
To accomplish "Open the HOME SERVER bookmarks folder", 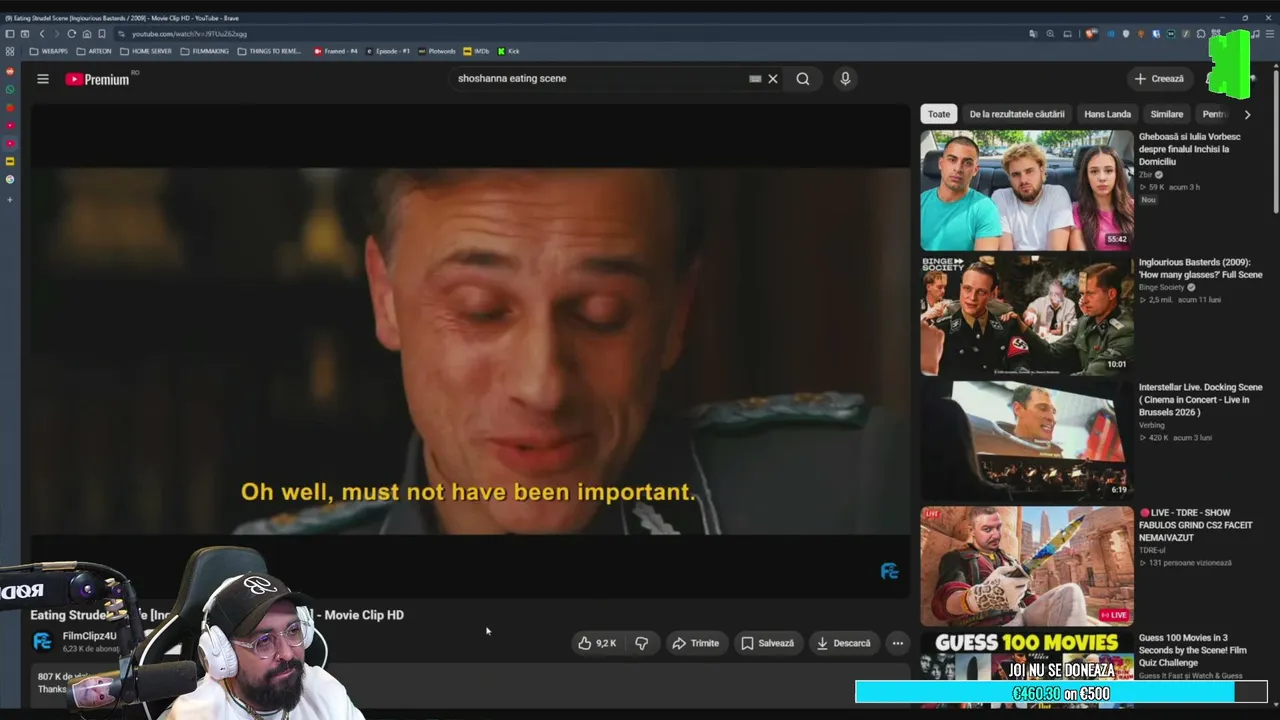I will [x=146, y=51].
